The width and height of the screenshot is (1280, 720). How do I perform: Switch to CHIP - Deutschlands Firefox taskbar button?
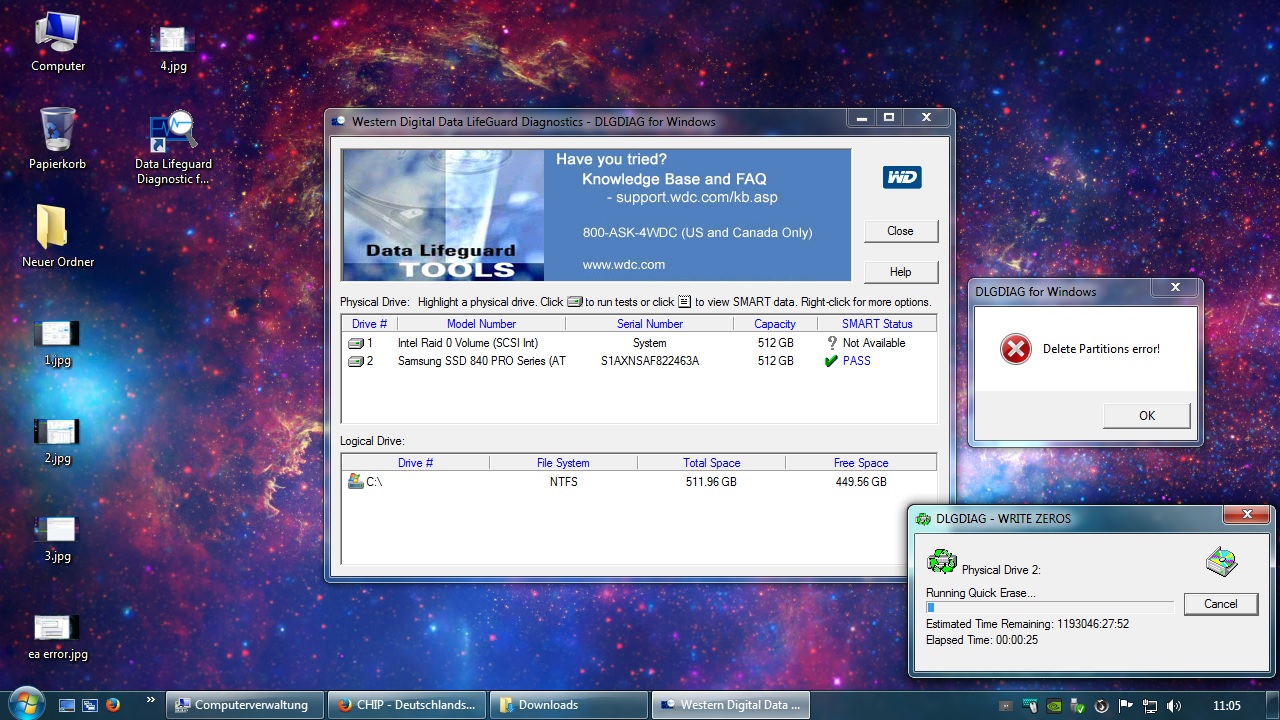coord(407,705)
